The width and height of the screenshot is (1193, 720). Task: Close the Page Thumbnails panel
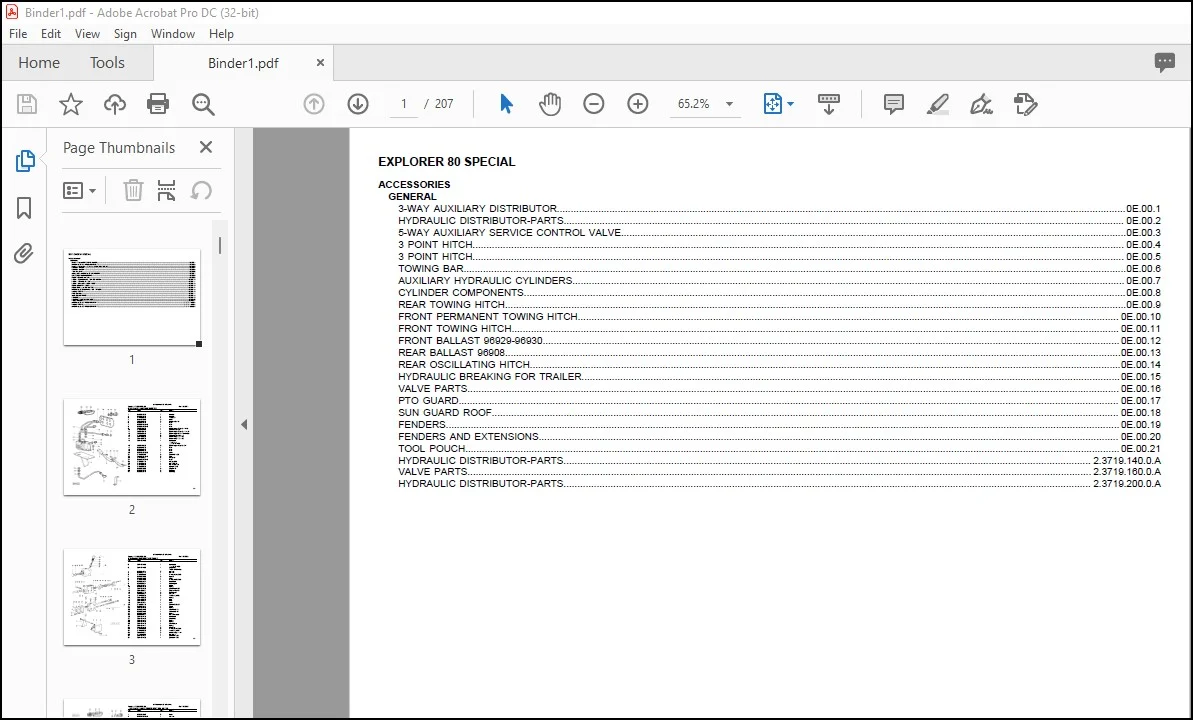tap(205, 147)
